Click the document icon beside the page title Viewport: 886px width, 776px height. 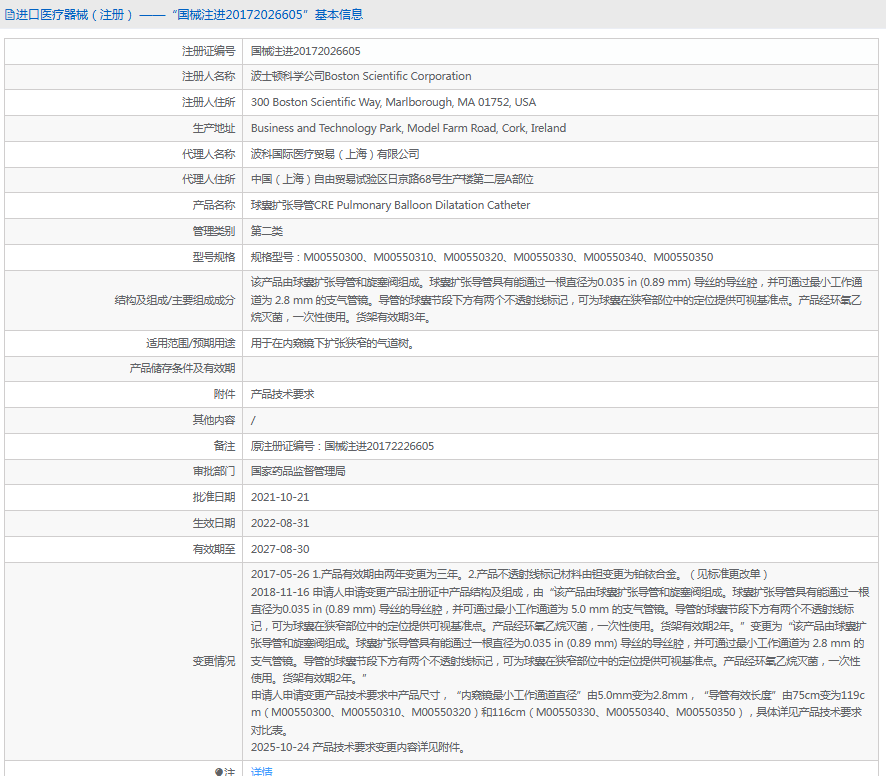coord(10,15)
